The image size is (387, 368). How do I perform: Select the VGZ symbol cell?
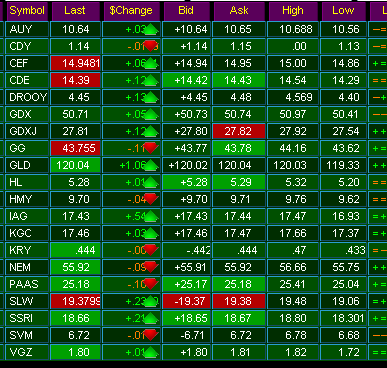click(x=27, y=352)
